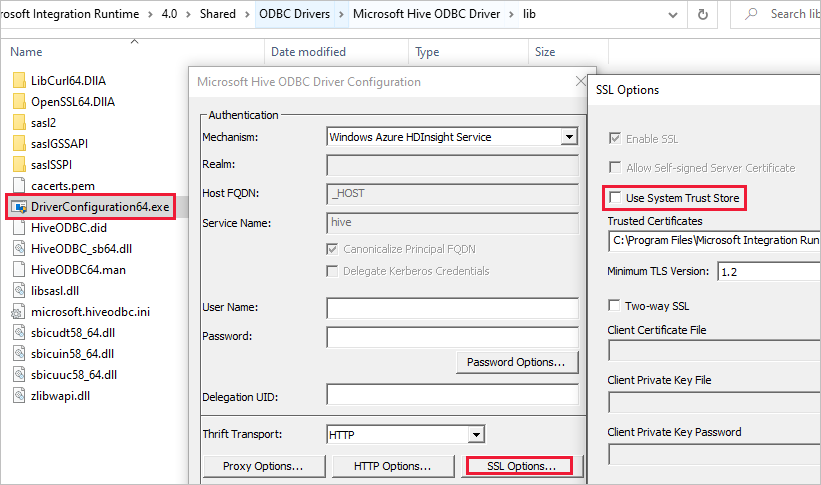Click the Client Private Key File field

coord(714,402)
